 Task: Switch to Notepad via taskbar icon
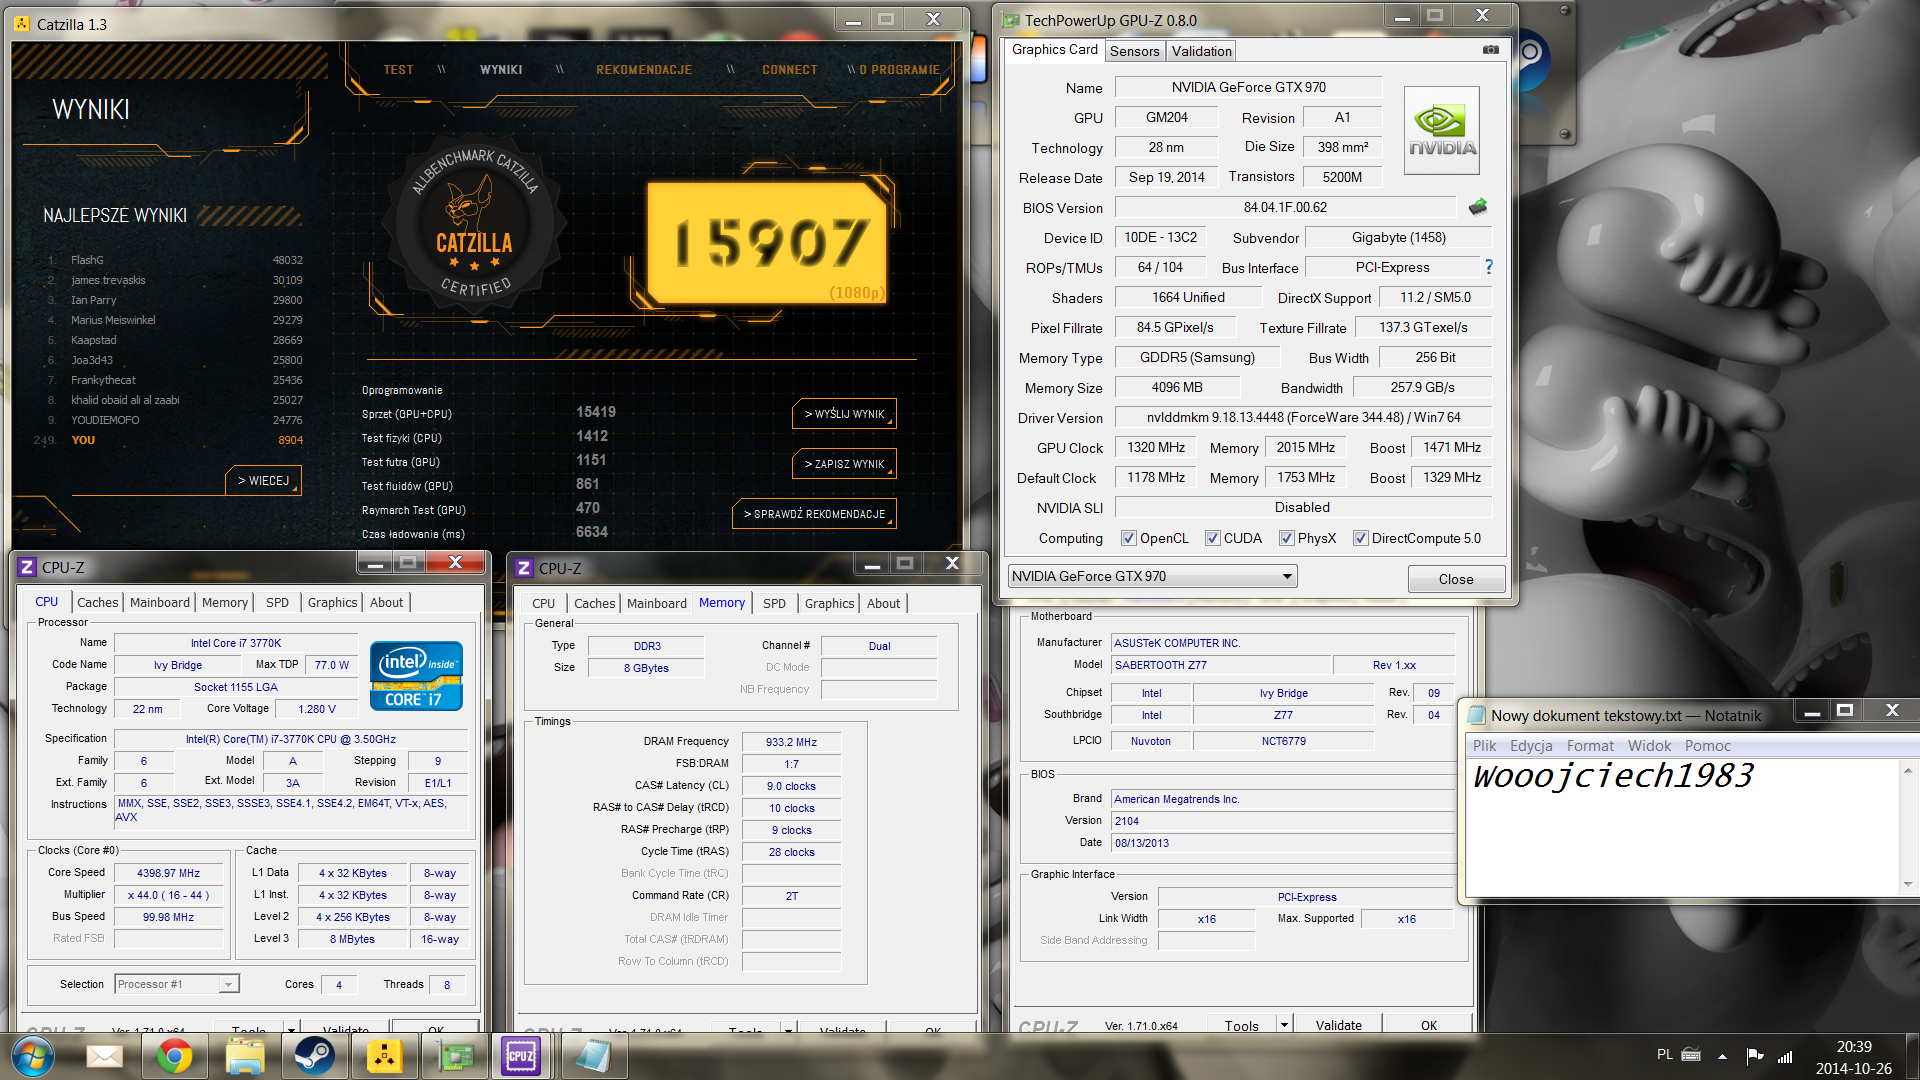pos(593,1056)
